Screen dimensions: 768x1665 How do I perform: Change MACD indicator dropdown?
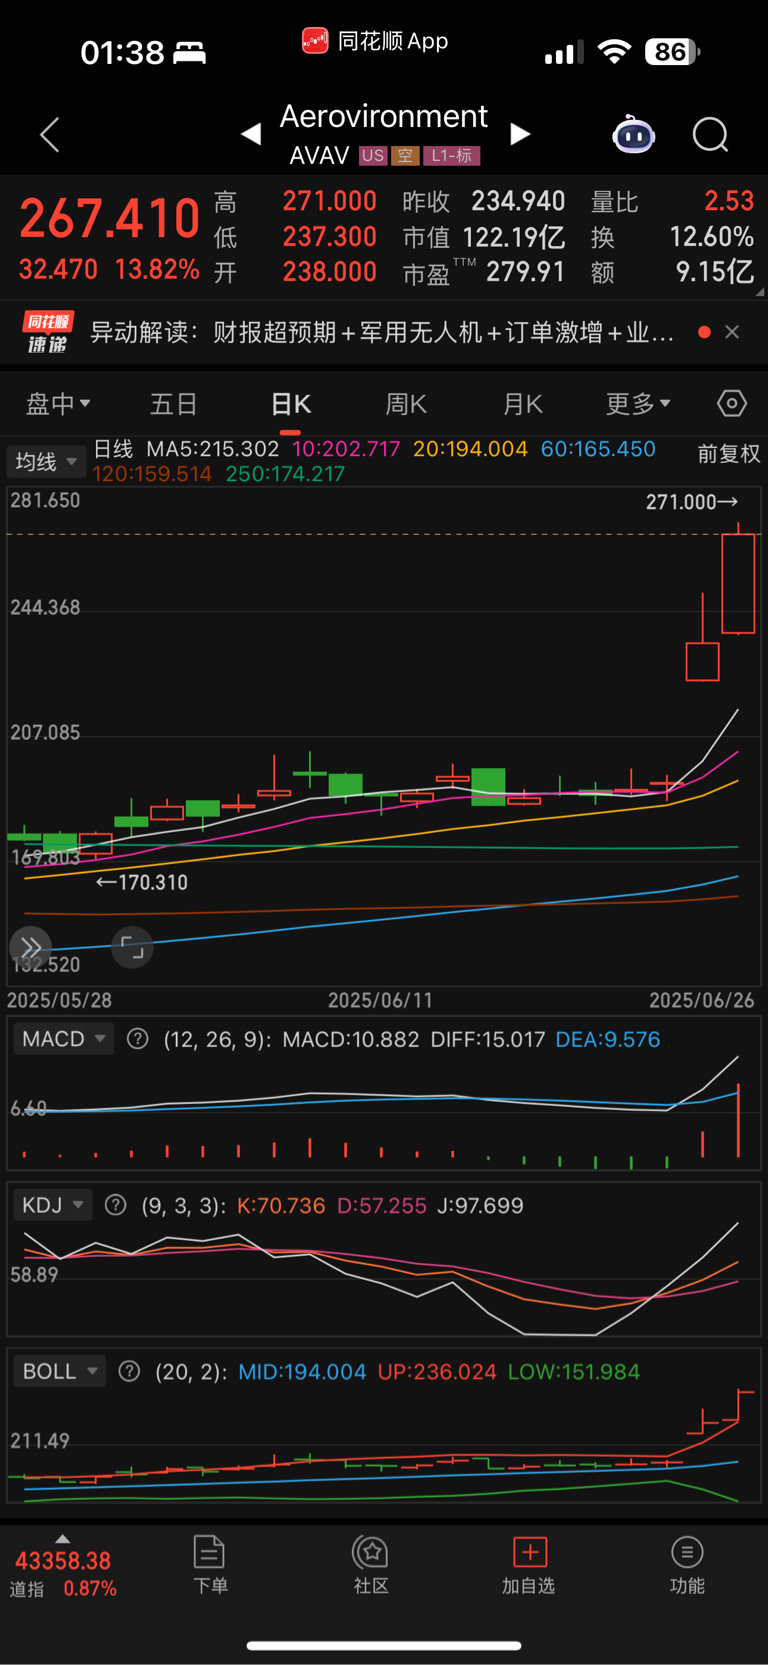click(x=64, y=1039)
